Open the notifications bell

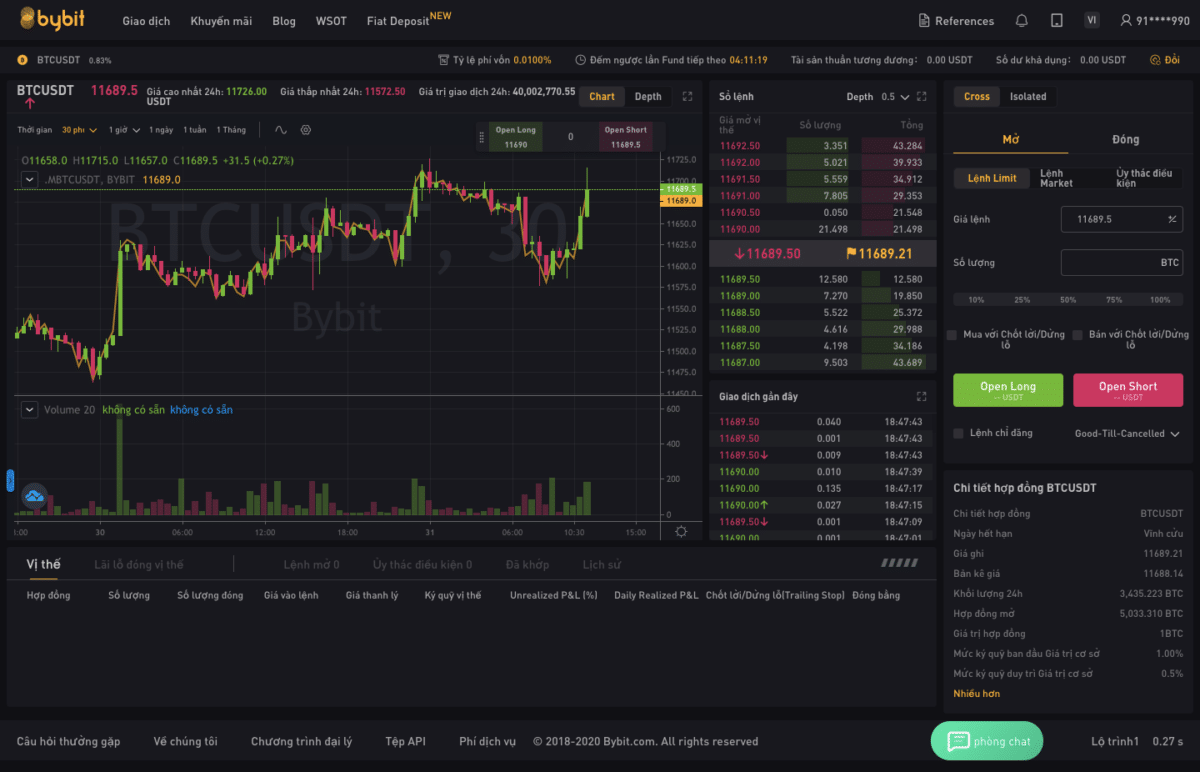pyautogui.click(x=1021, y=20)
